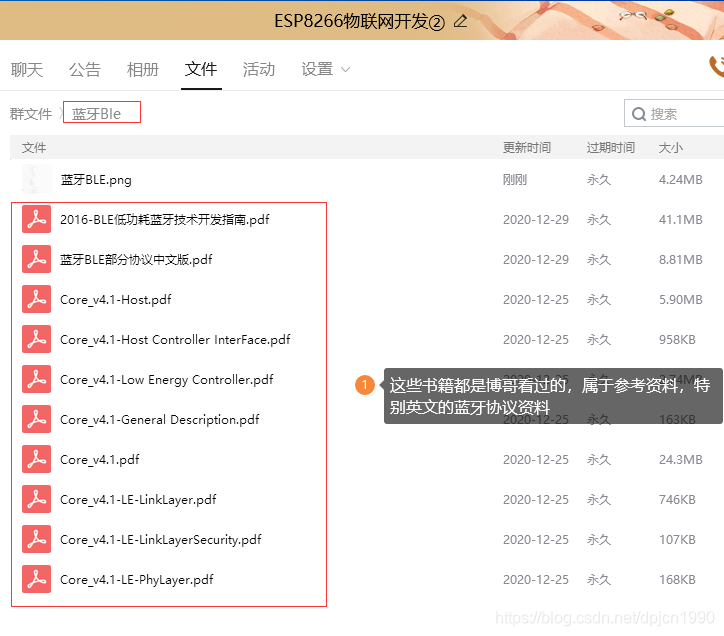Click into the 搜索 file search field

[674, 113]
